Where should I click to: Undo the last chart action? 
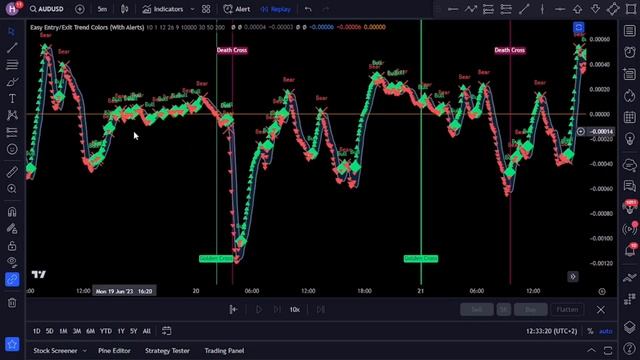[308, 9]
